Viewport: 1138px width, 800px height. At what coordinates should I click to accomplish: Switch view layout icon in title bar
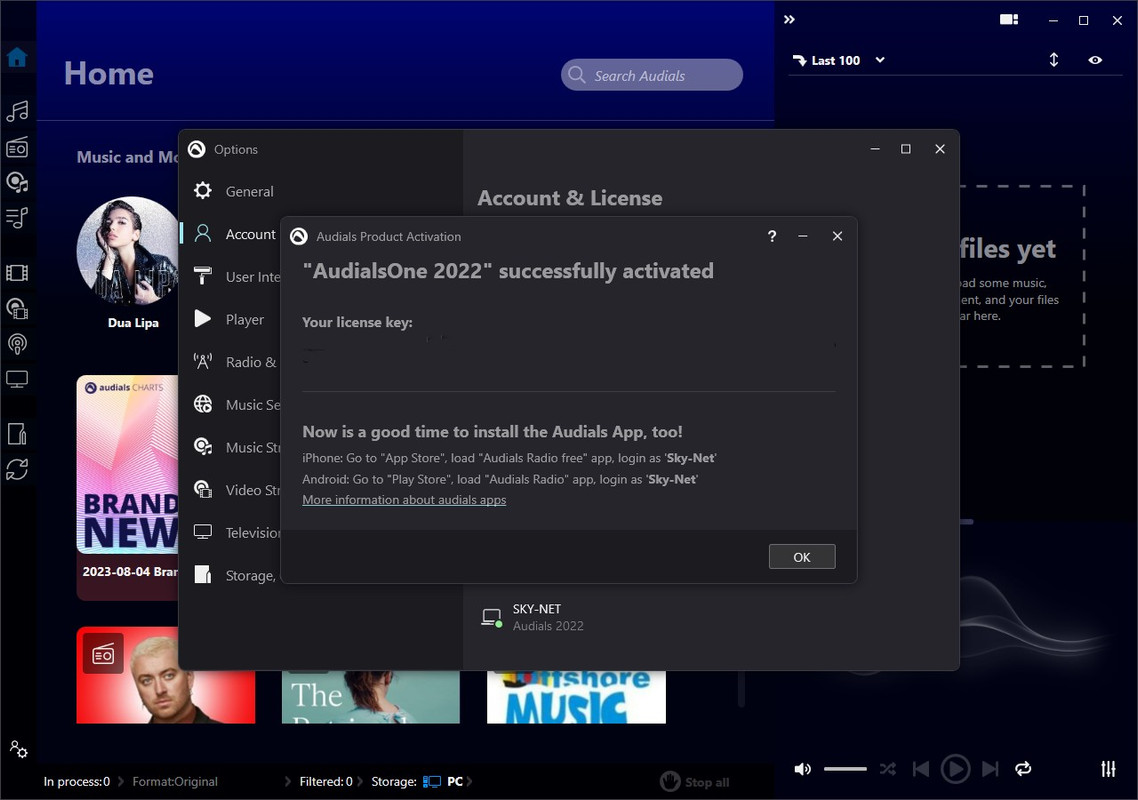pyautogui.click(x=1009, y=20)
